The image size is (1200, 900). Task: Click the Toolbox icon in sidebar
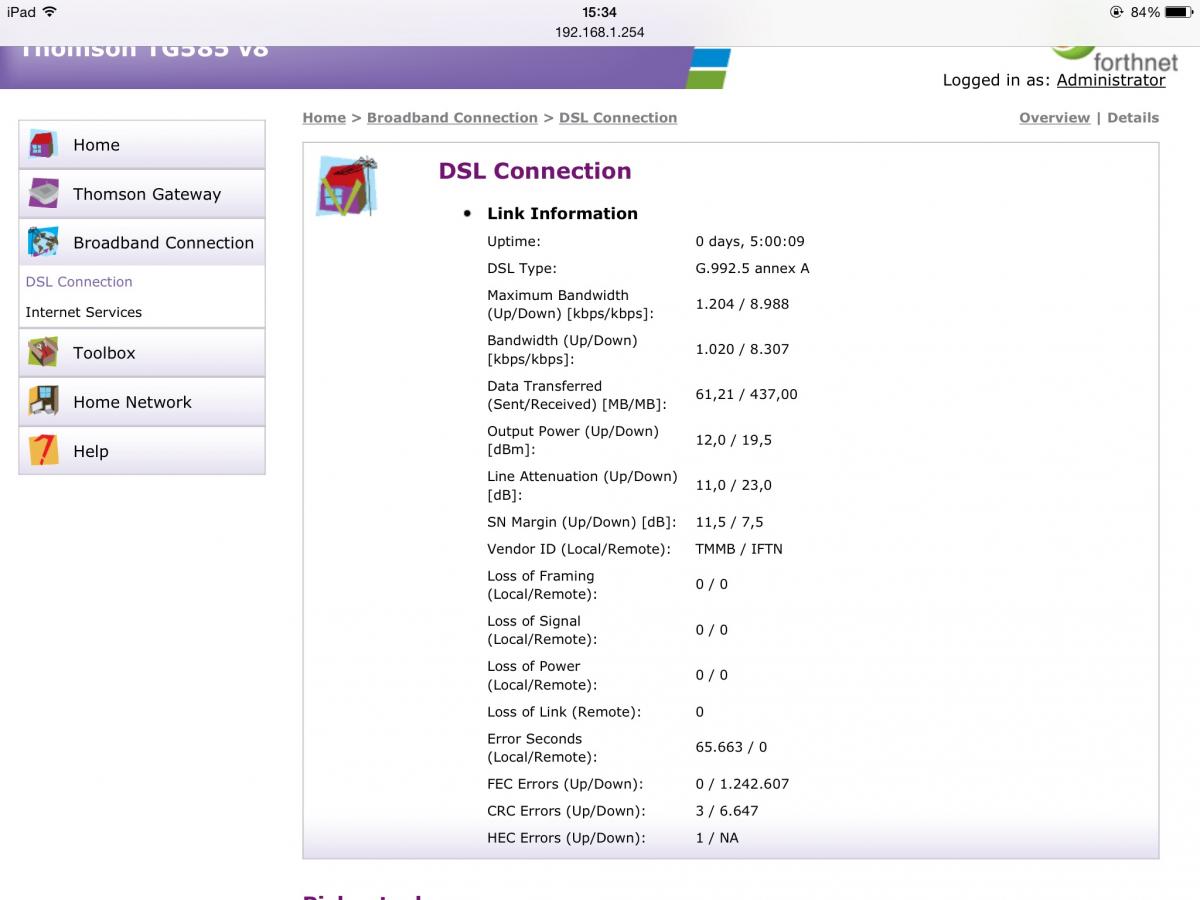[43, 352]
